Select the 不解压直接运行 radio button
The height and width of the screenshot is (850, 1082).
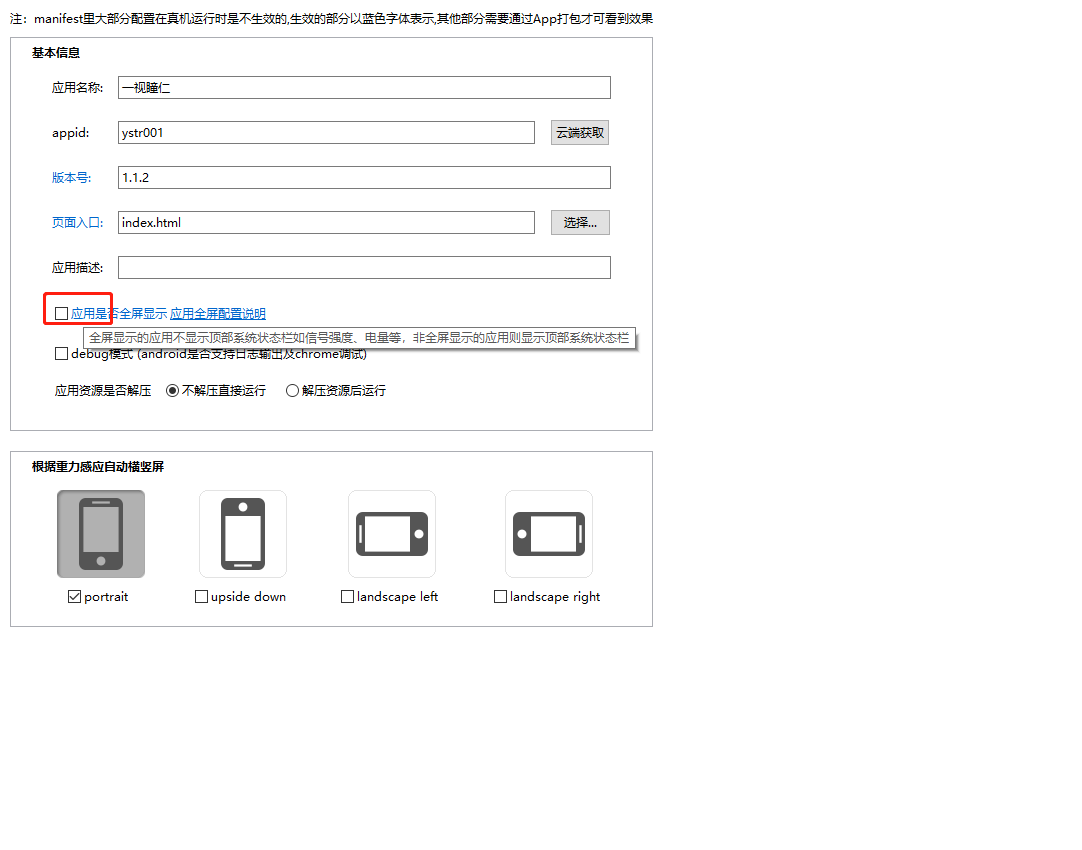[172, 391]
